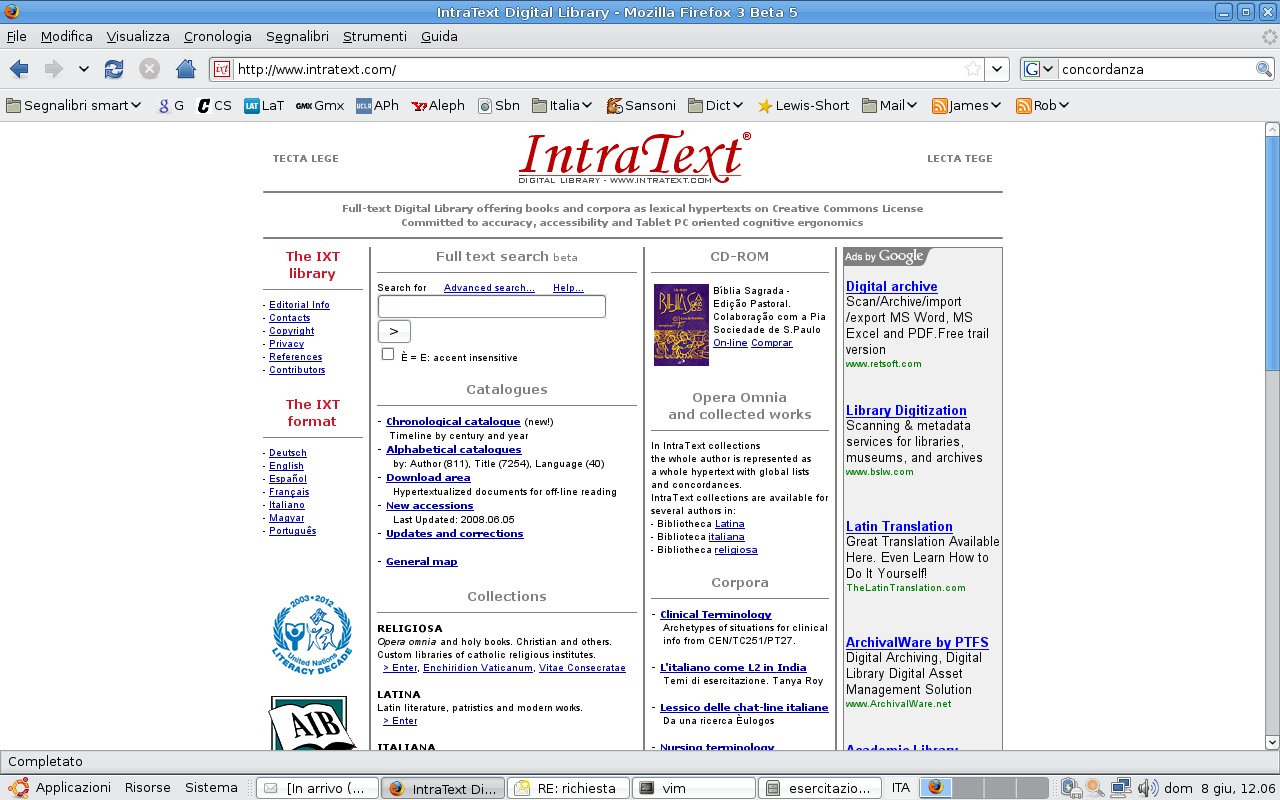
Task: Open the Sistema panel menu
Action: [211, 788]
